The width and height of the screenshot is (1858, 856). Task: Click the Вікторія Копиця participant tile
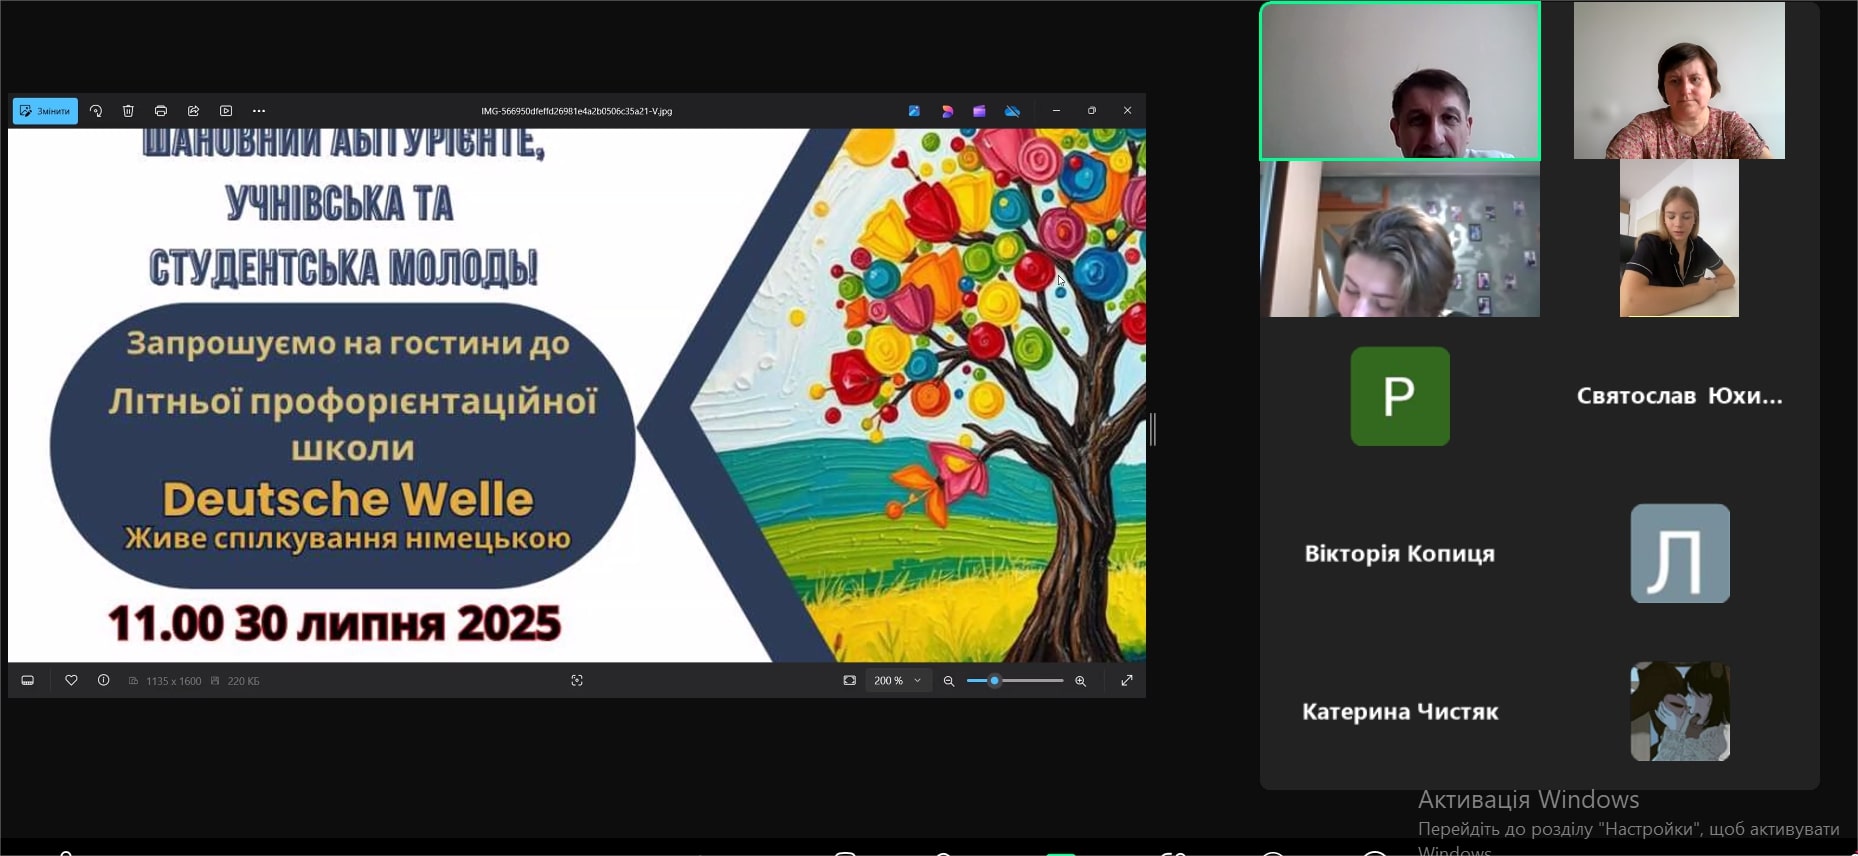pyautogui.click(x=1400, y=553)
